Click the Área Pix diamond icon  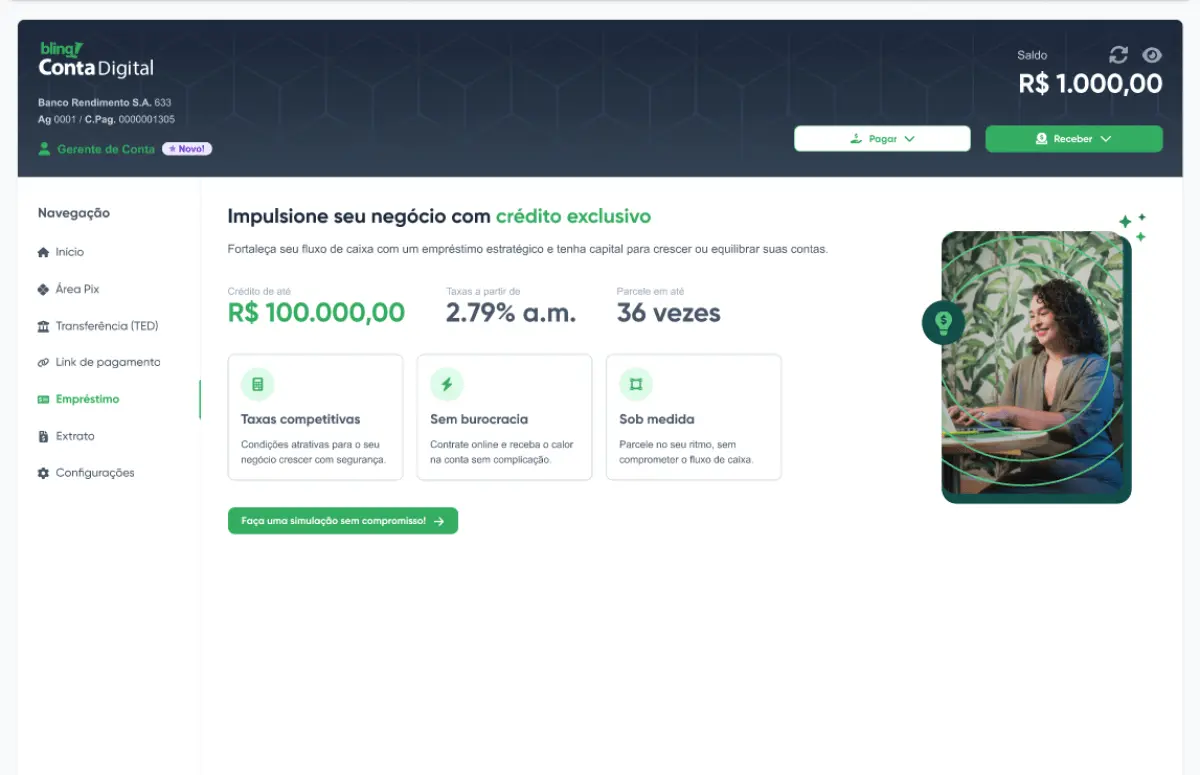43,289
